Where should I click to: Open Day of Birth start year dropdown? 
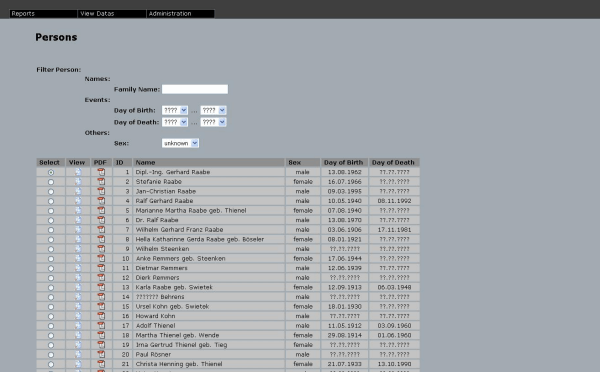[x=175, y=110]
